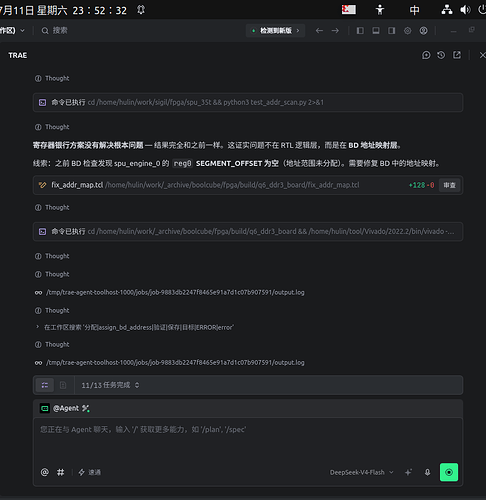Open the clock and date display
This screenshot has height=500, width=486.
pyautogui.click(x=63, y=10)
